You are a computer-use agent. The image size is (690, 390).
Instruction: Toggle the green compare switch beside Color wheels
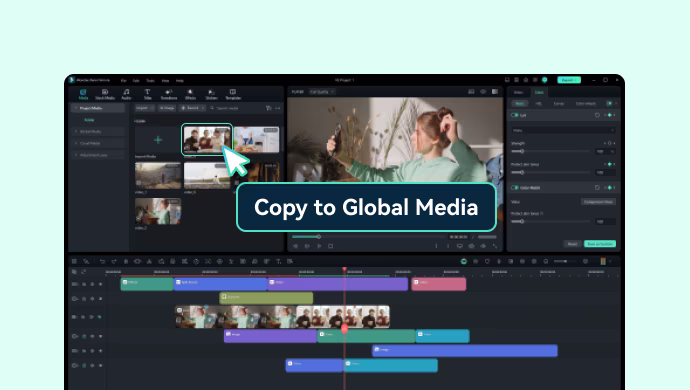(x=609, y=103)
